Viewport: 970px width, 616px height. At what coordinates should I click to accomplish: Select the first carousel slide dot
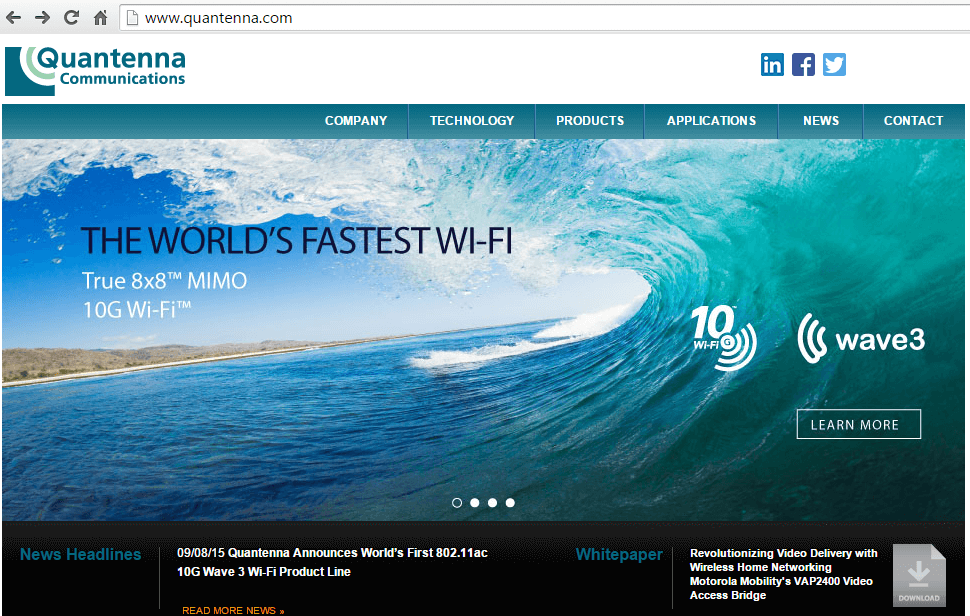pos(457,503)
